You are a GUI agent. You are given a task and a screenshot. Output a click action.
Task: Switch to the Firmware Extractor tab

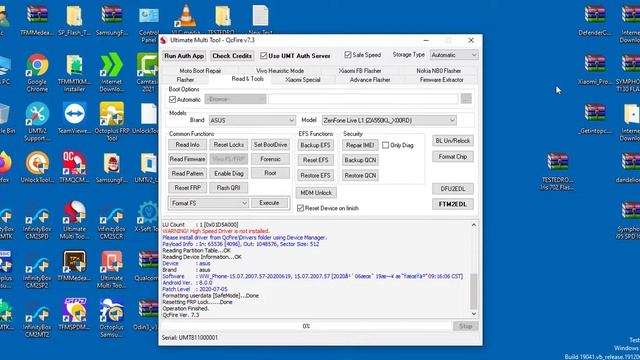pyautogui.click(x=442, y=80)
